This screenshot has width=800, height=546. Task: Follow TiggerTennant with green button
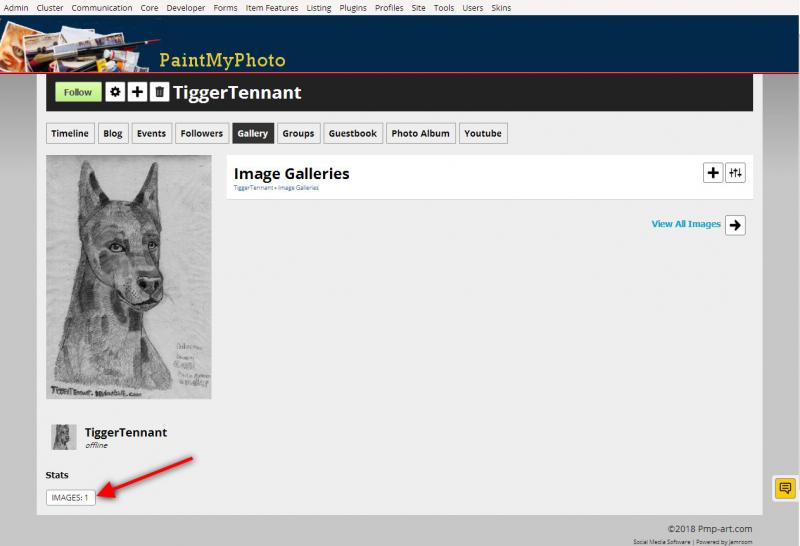[78, 92]
